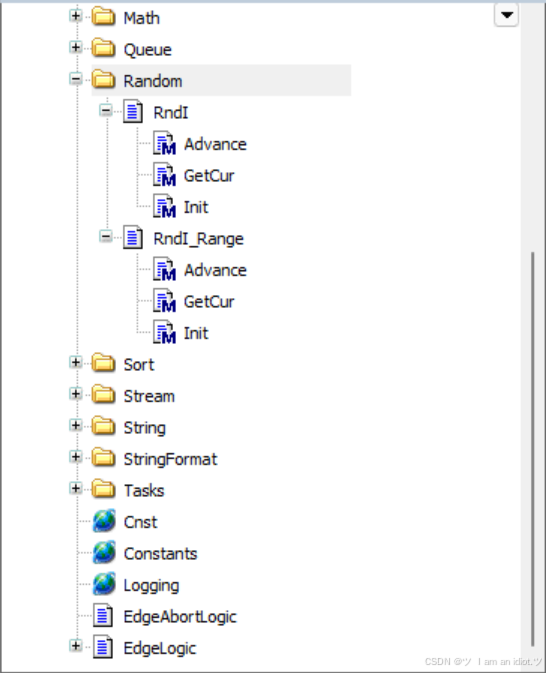Viewport: 546px width, 673px height.
Task: Click the Sort folder icon
Action: [103, 363]
